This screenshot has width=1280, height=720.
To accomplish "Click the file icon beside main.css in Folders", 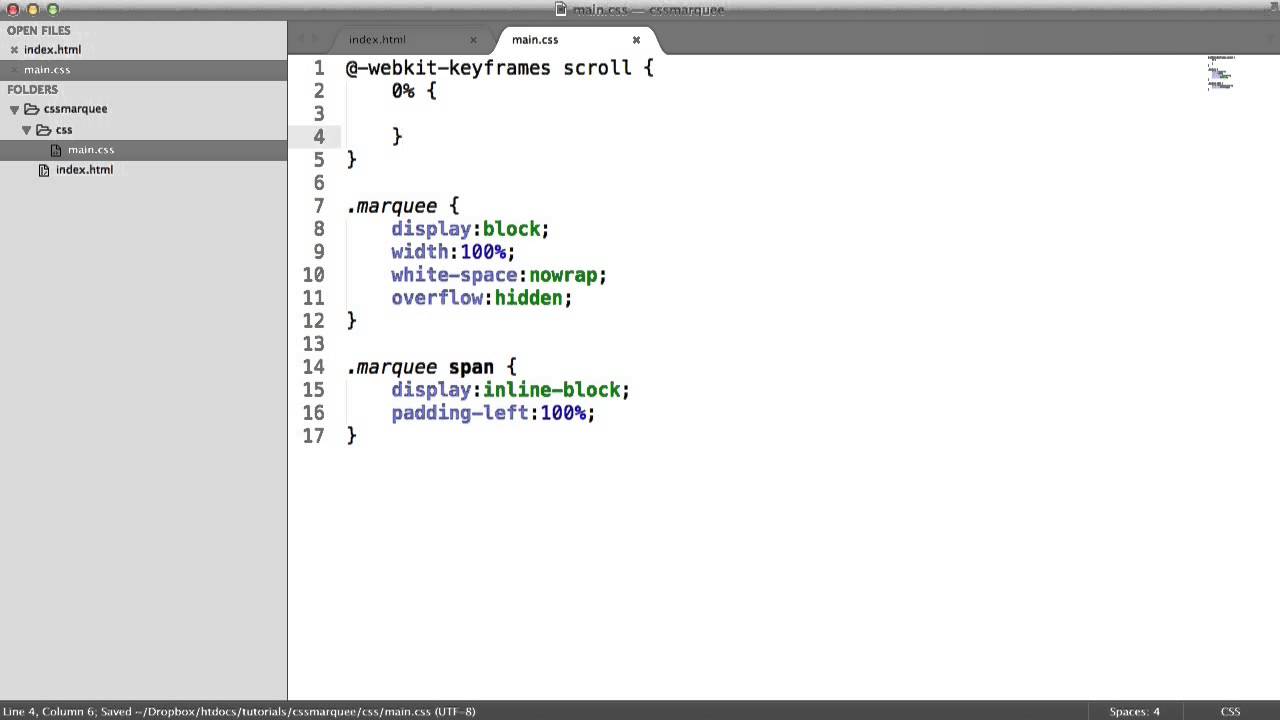I will pos(56,150).
